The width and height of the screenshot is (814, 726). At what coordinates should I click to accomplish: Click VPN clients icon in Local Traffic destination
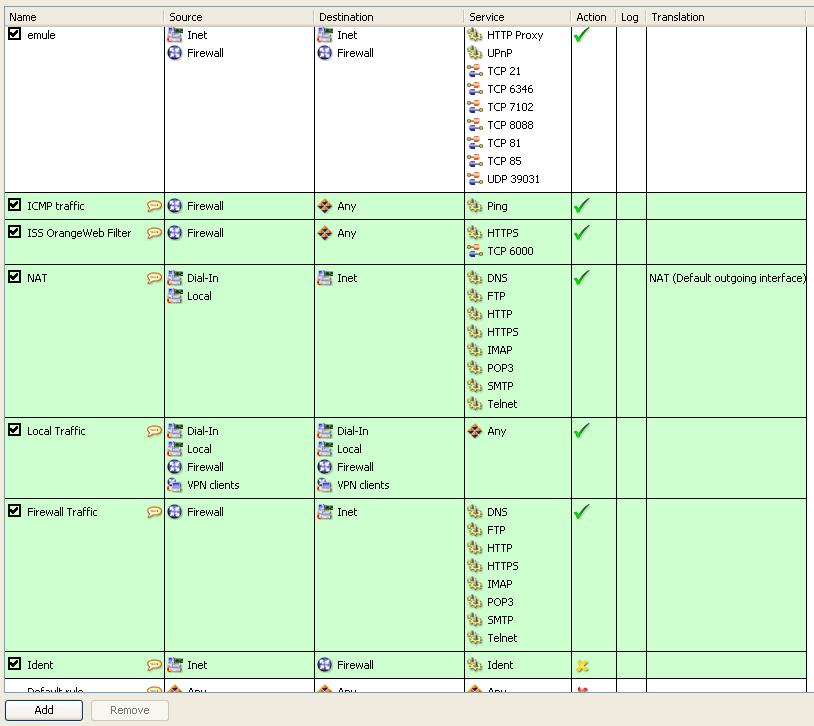click(x=324, y=485)
